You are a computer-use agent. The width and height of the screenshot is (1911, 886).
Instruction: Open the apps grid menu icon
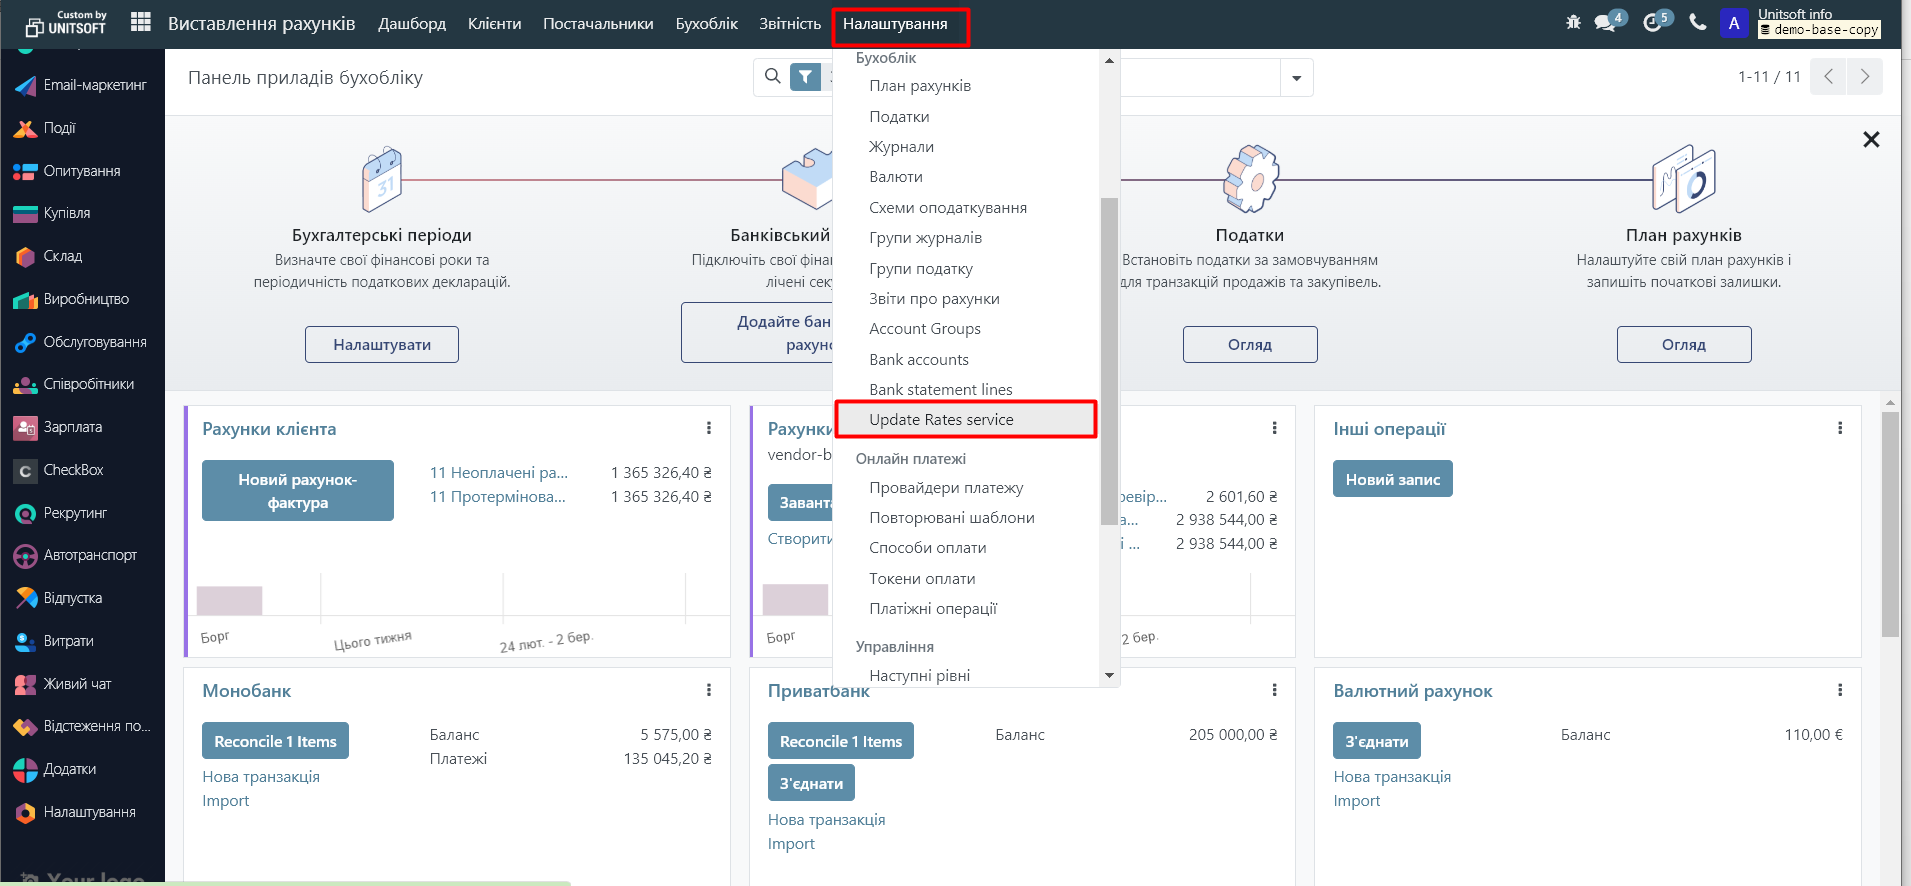(141, 23)
